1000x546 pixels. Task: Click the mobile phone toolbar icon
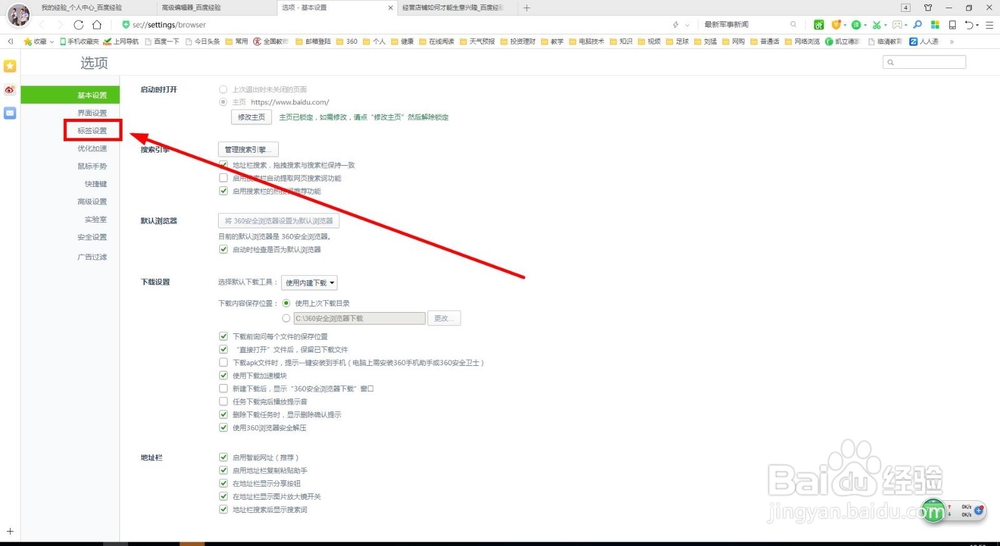952,25
